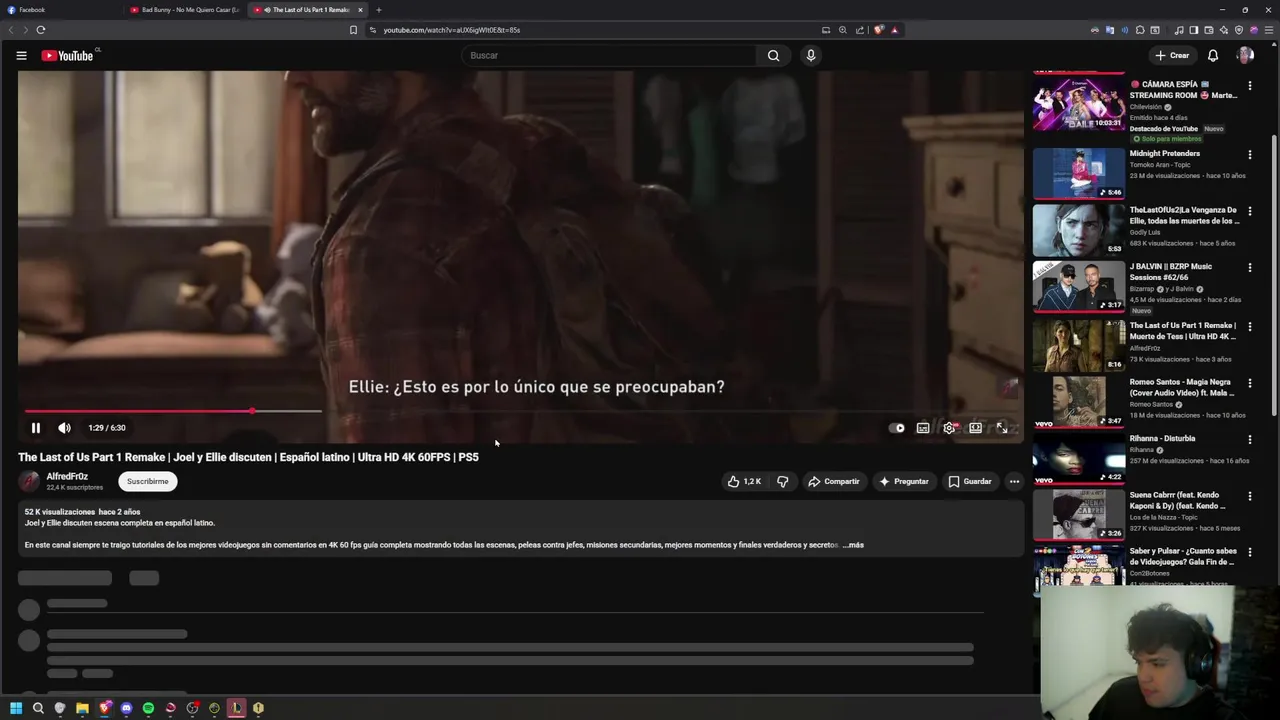The image size is (1280, 720).
Task: Open options for Suena Cabrrr video
Action: coord(1249,497)
